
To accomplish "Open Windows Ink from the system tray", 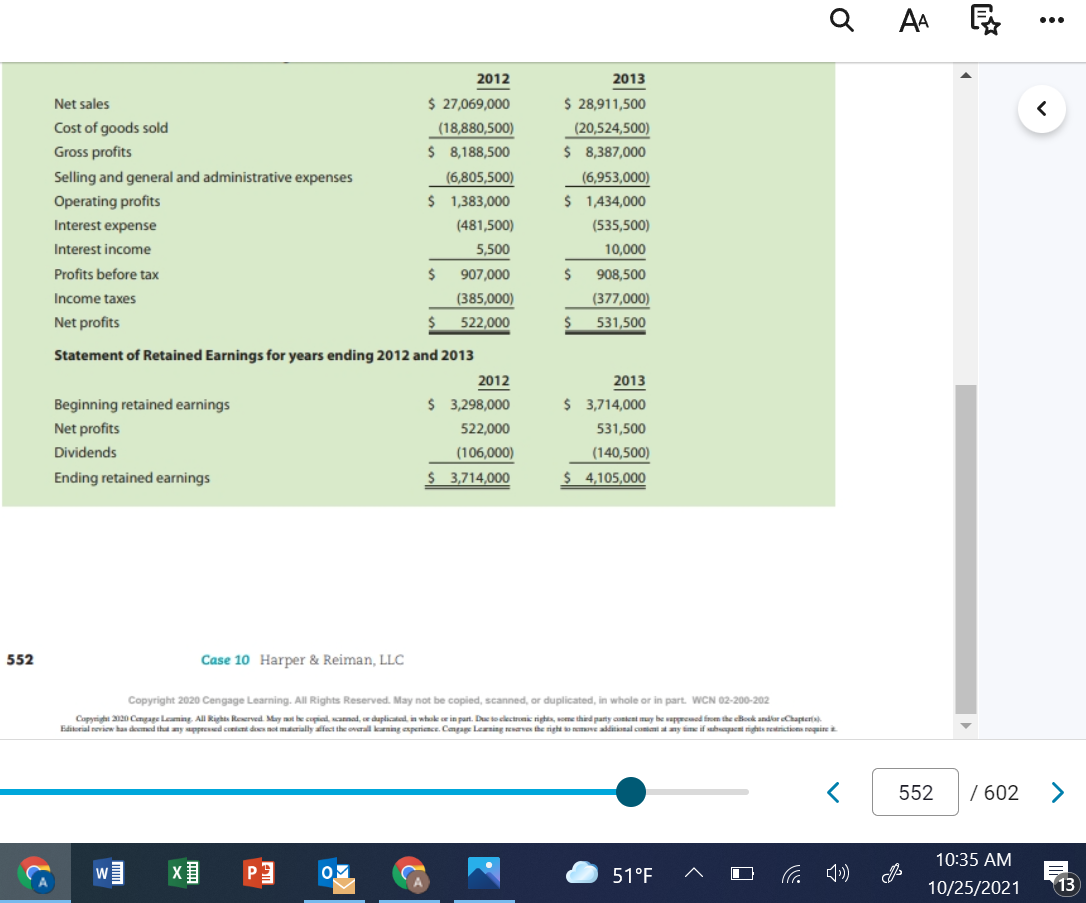I will [890, 872].
